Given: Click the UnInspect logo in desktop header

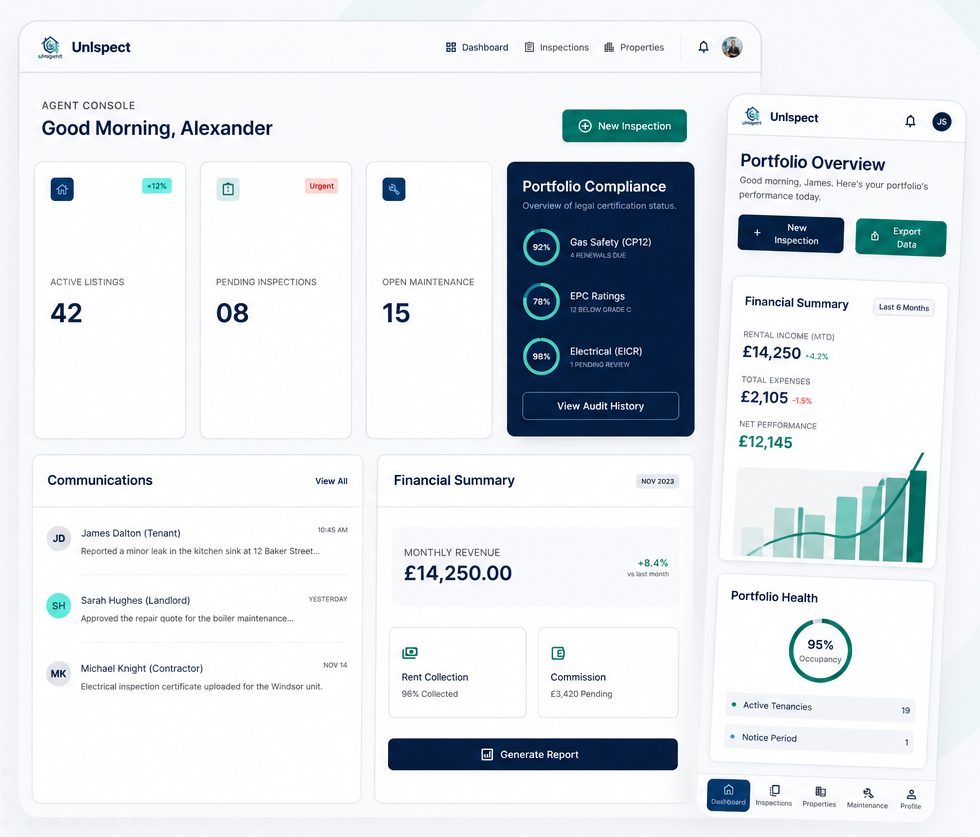Looking at the screenshot, I should click(51, 47).
